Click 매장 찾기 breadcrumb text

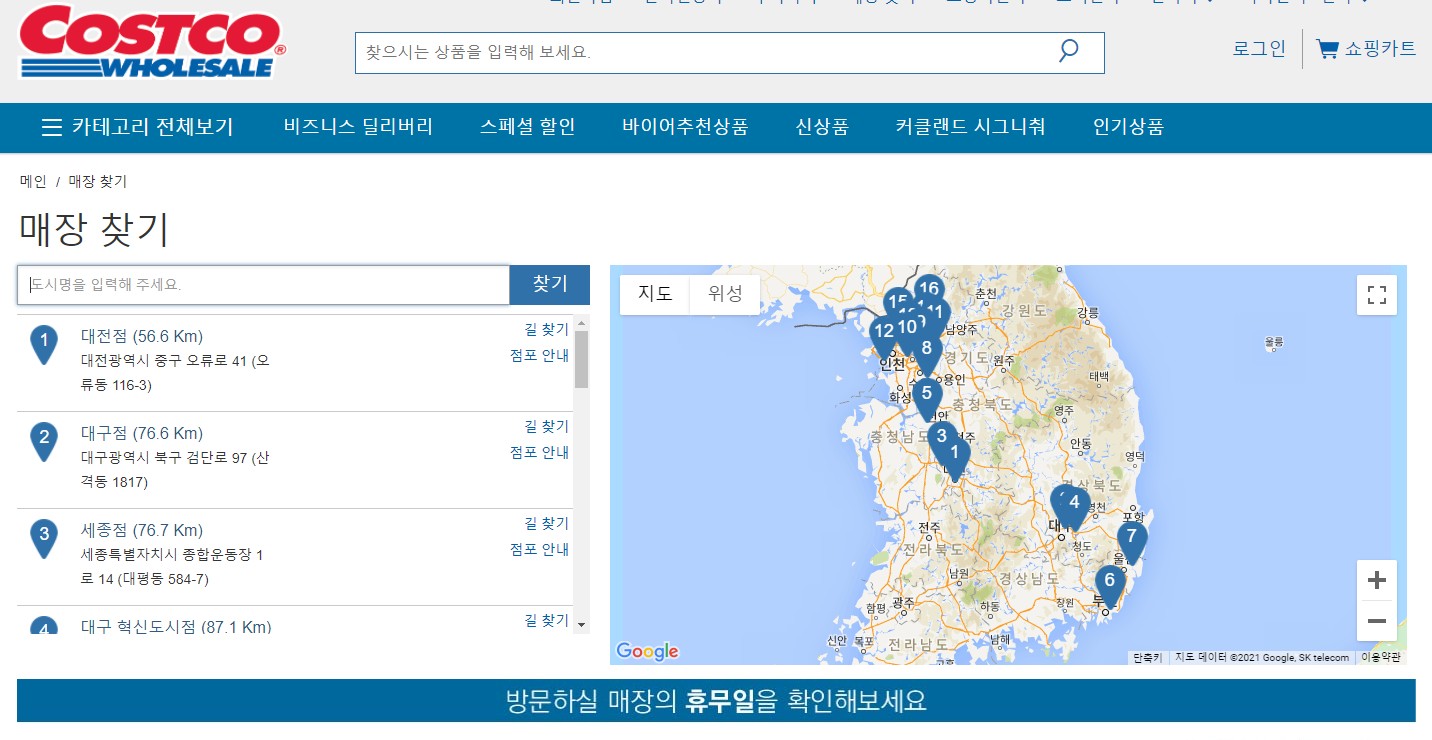pos(98,181)
